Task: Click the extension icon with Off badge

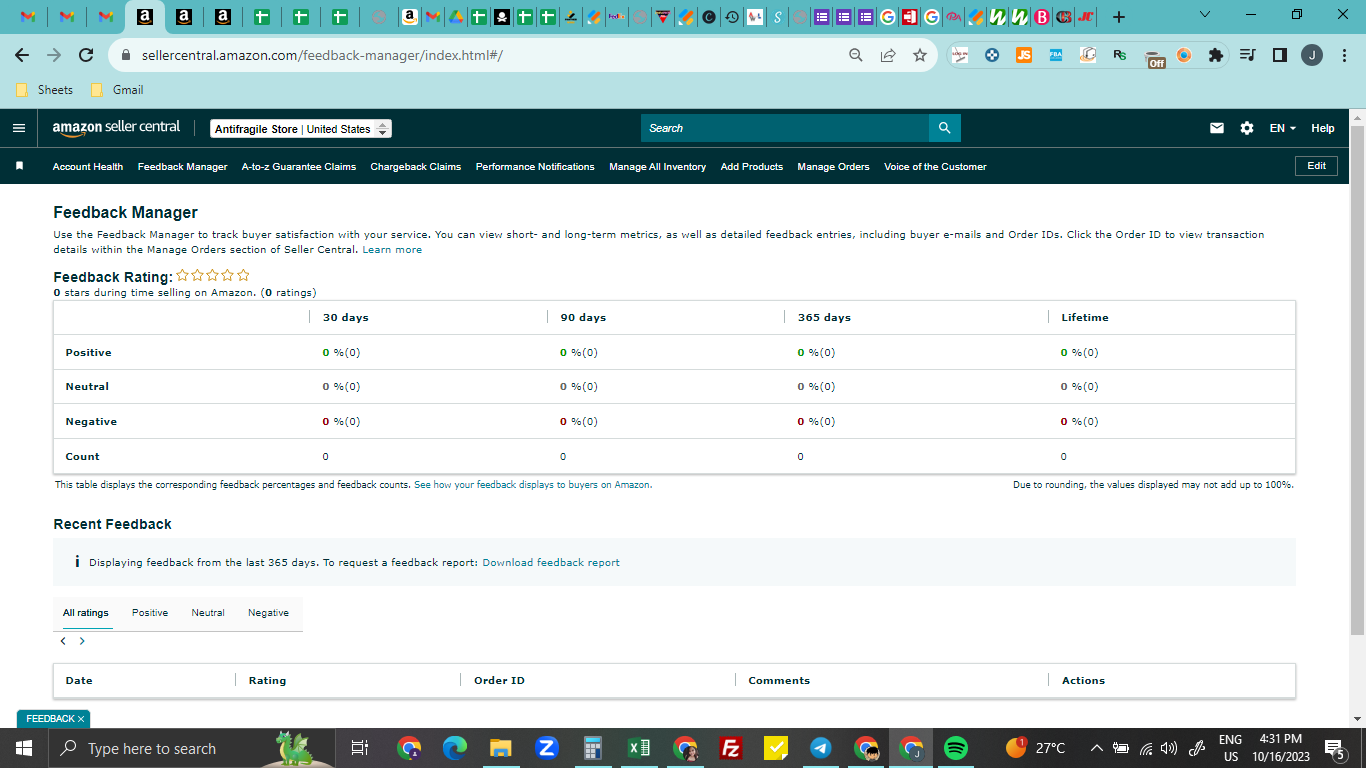Action: pyautogui.click(x=1154, y=57)
